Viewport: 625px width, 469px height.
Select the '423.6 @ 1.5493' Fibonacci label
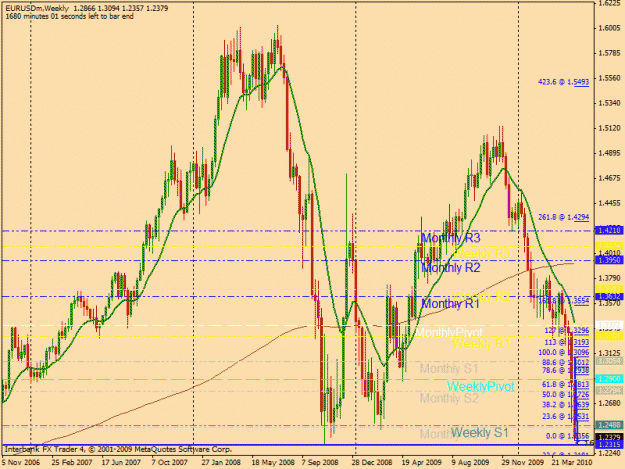point(563,82)
